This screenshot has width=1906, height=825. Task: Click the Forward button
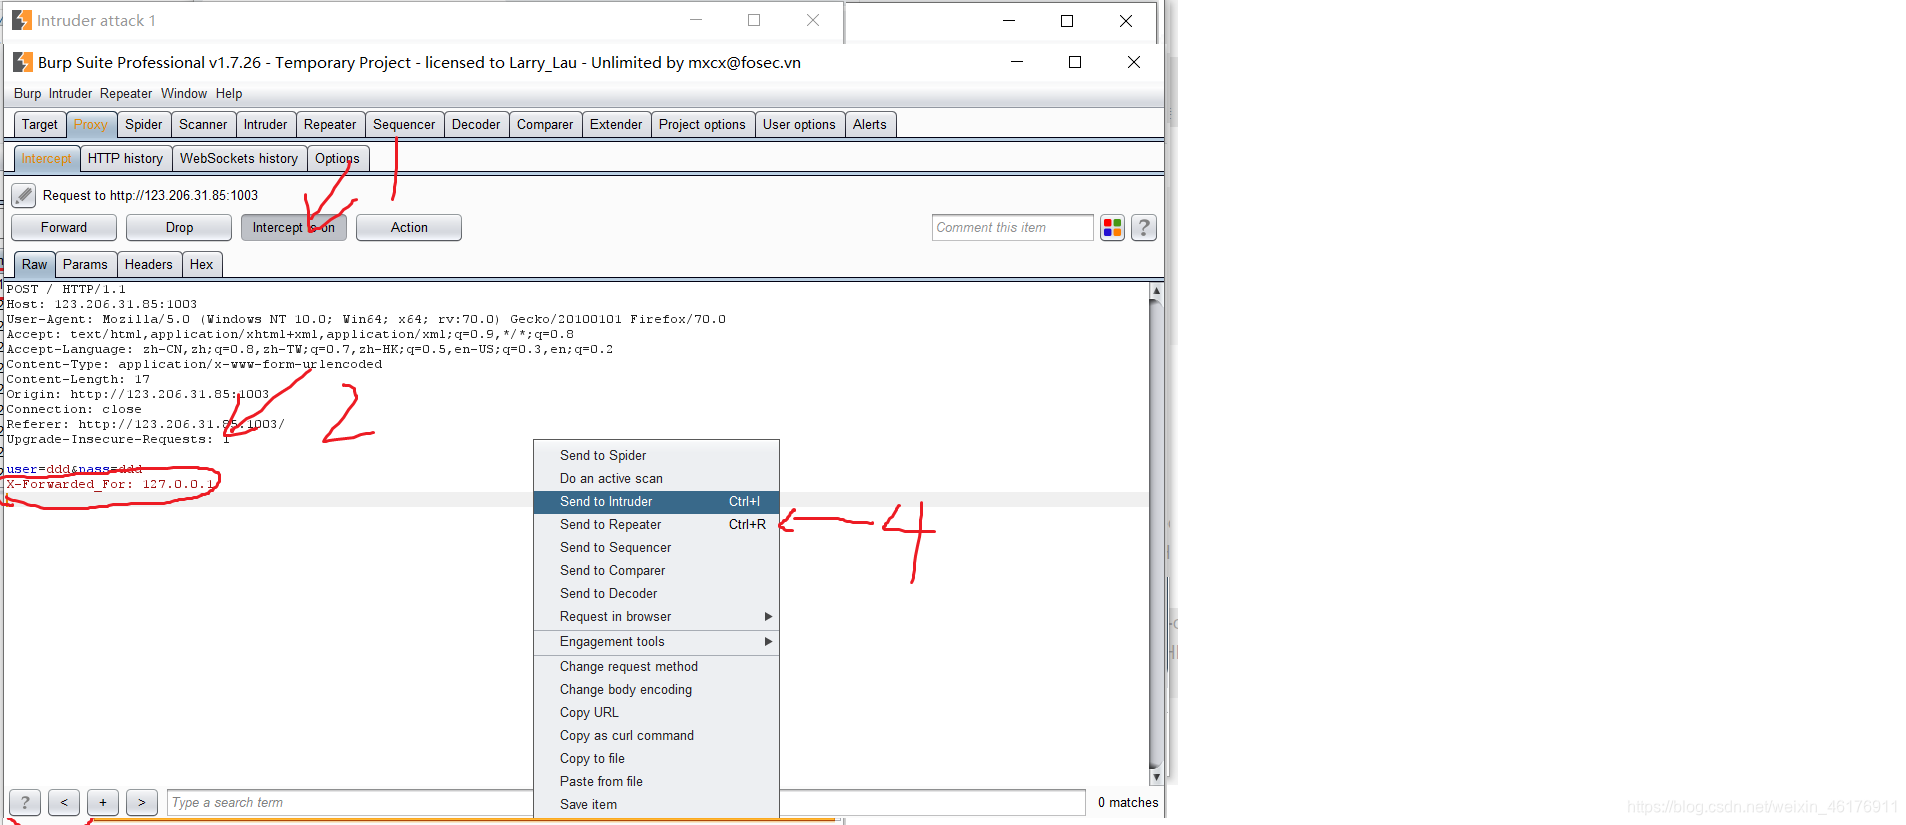pyautogui.click(x=64, y=228)
